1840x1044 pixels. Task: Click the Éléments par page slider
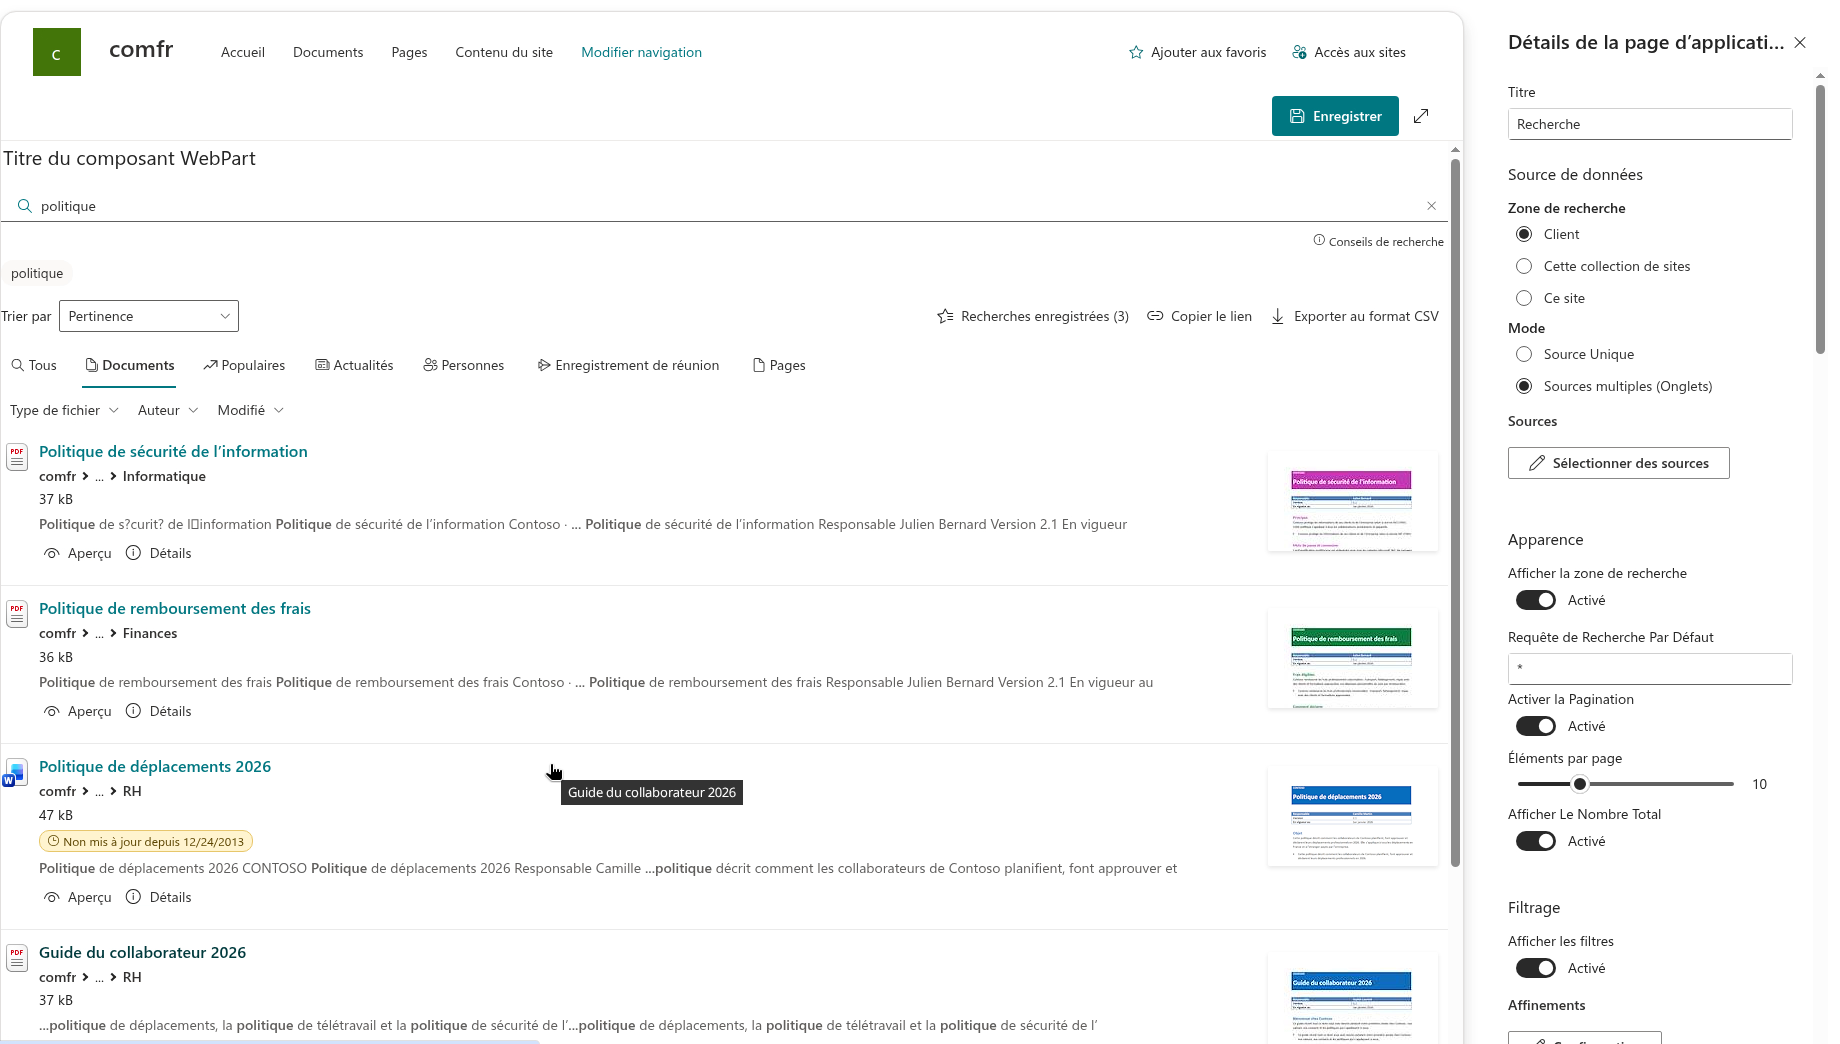[1626, 784]
